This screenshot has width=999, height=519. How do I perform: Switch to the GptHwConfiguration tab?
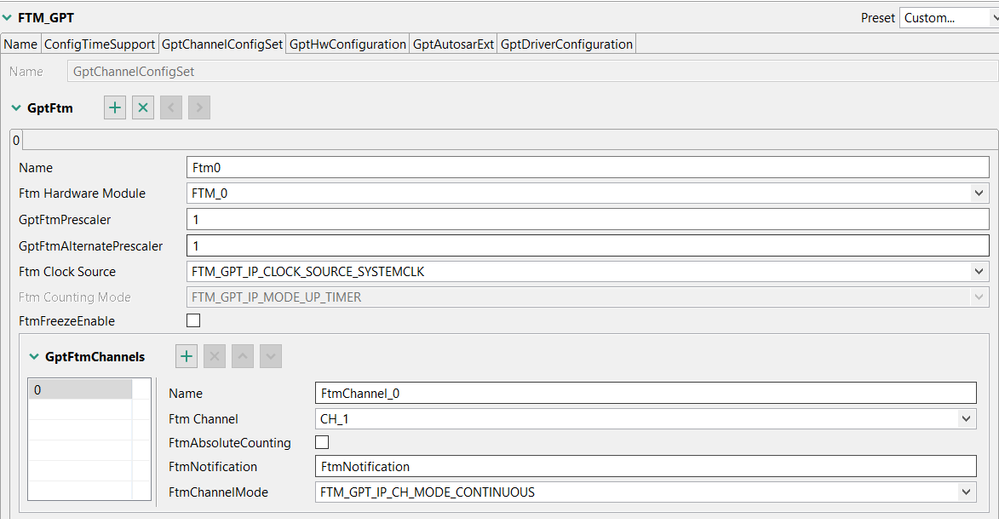point(348,44)
